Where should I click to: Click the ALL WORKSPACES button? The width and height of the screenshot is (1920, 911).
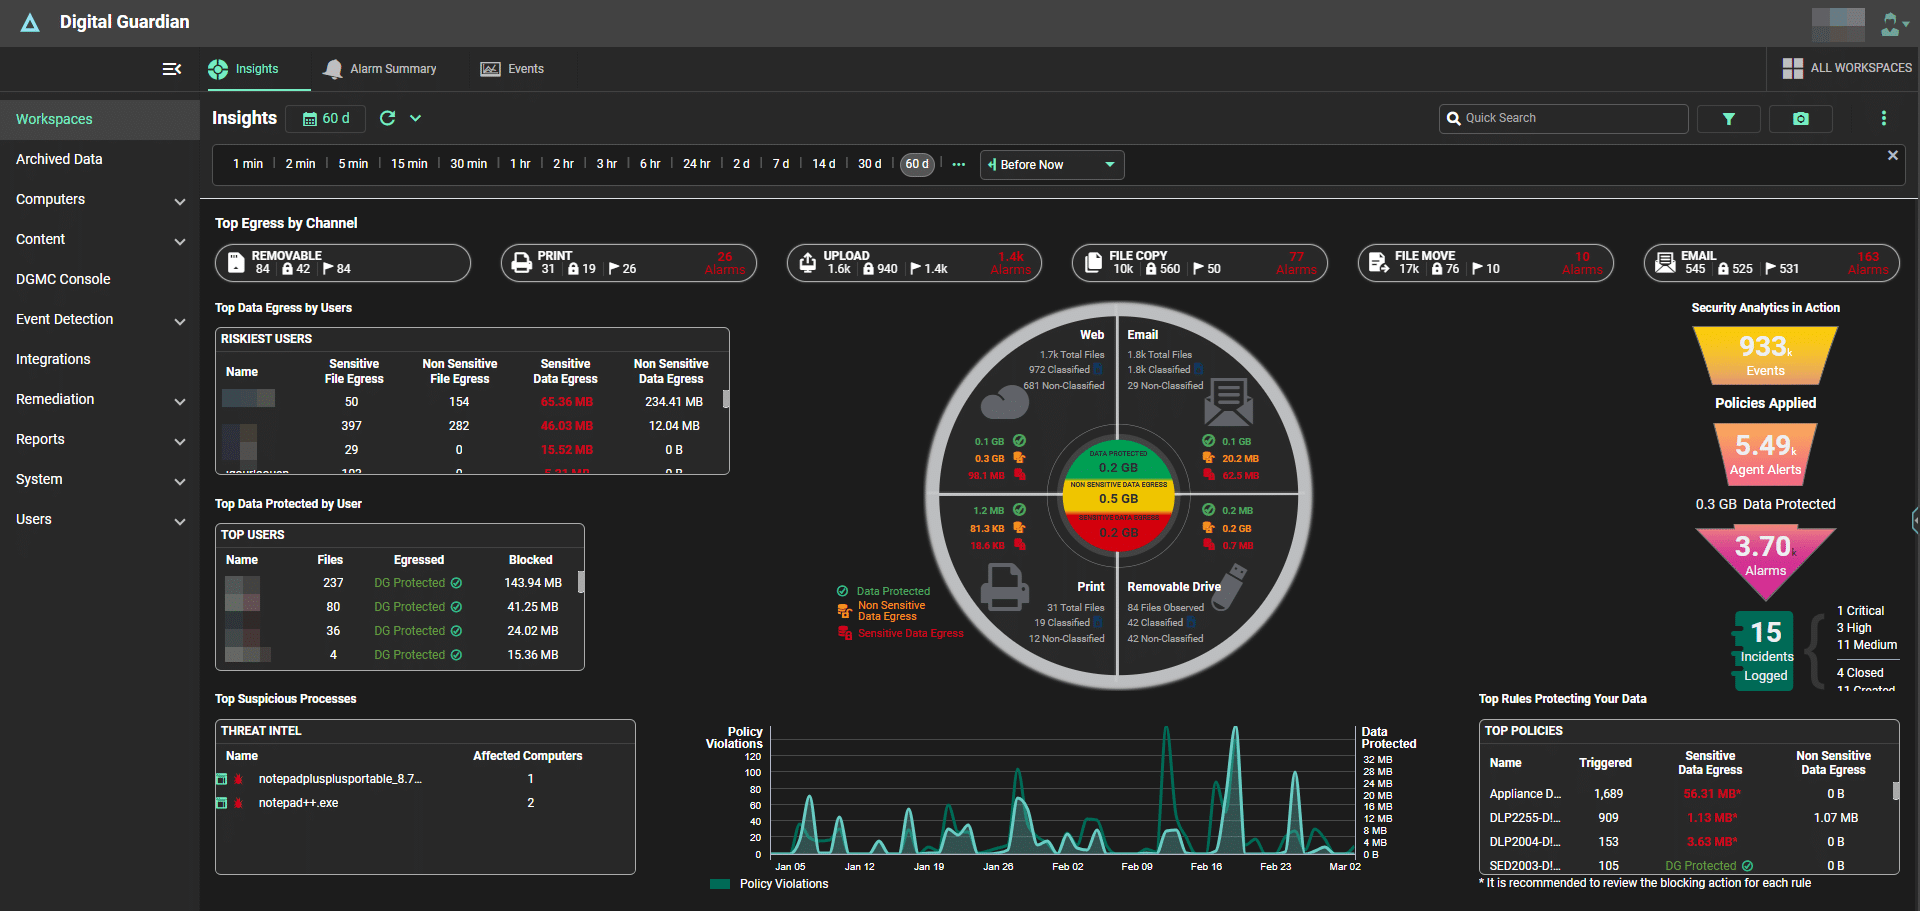click(1846, 68)
